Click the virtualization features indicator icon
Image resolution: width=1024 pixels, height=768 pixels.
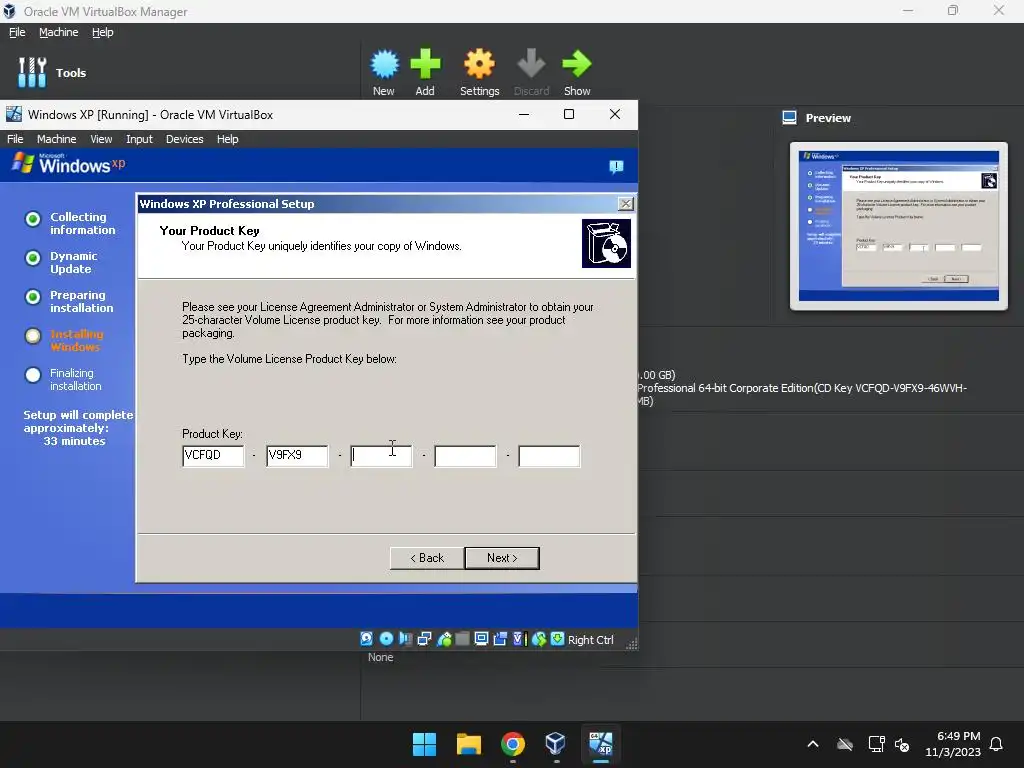(x=519, y=639)
